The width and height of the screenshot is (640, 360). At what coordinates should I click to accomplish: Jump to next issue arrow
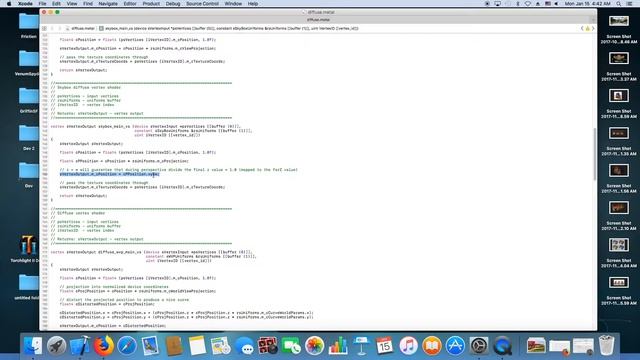pos(593,29)
